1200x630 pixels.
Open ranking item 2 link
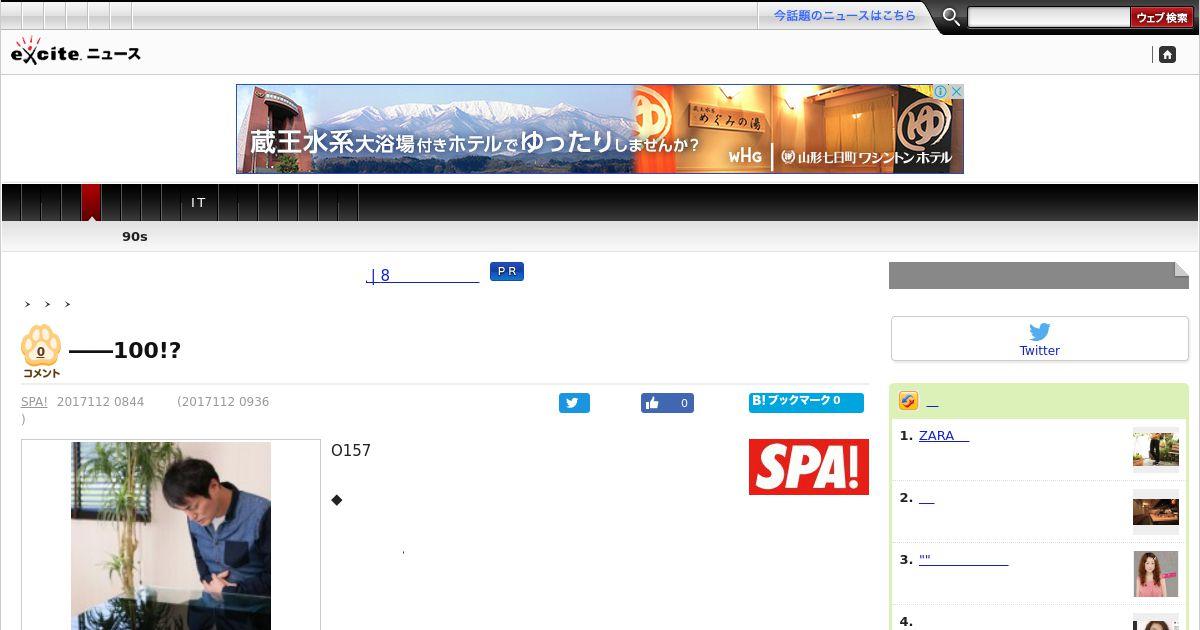(926, 498)
